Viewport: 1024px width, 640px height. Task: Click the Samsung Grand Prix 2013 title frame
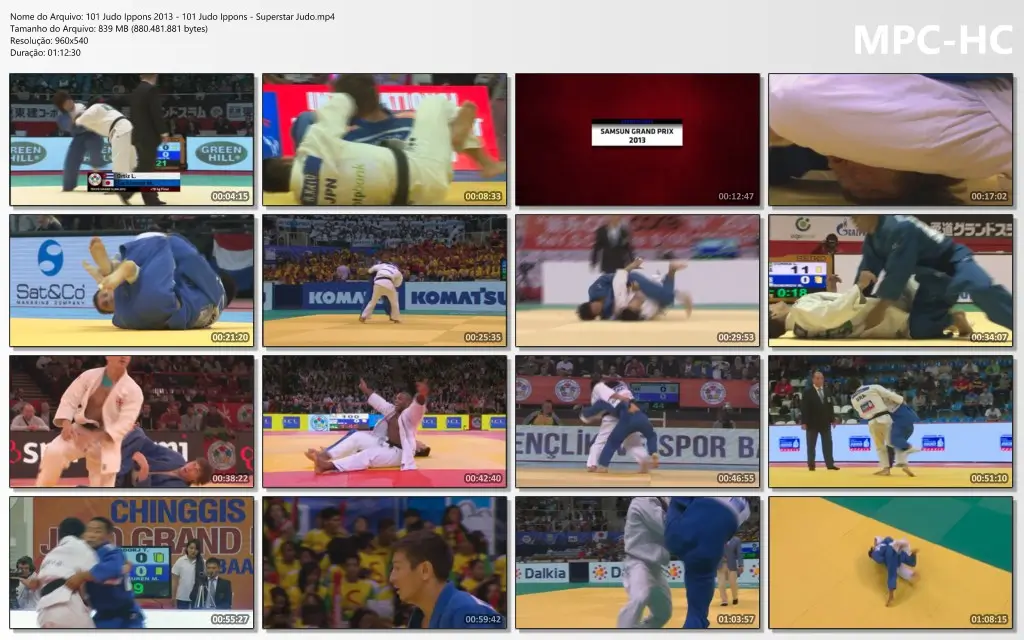click(637, 139)
